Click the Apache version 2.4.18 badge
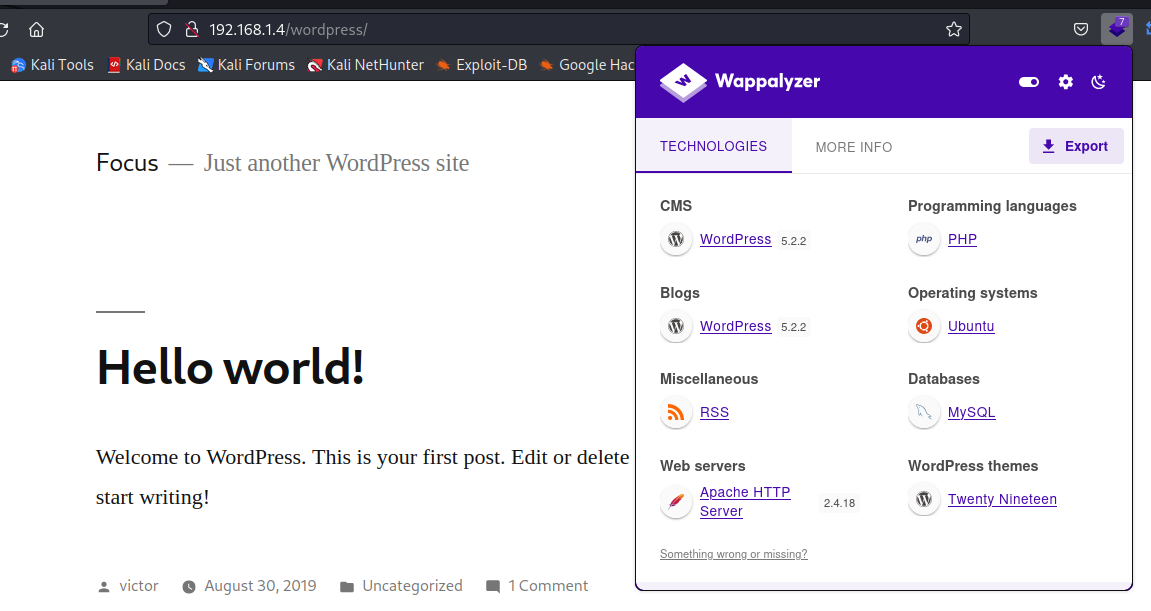 839,503
